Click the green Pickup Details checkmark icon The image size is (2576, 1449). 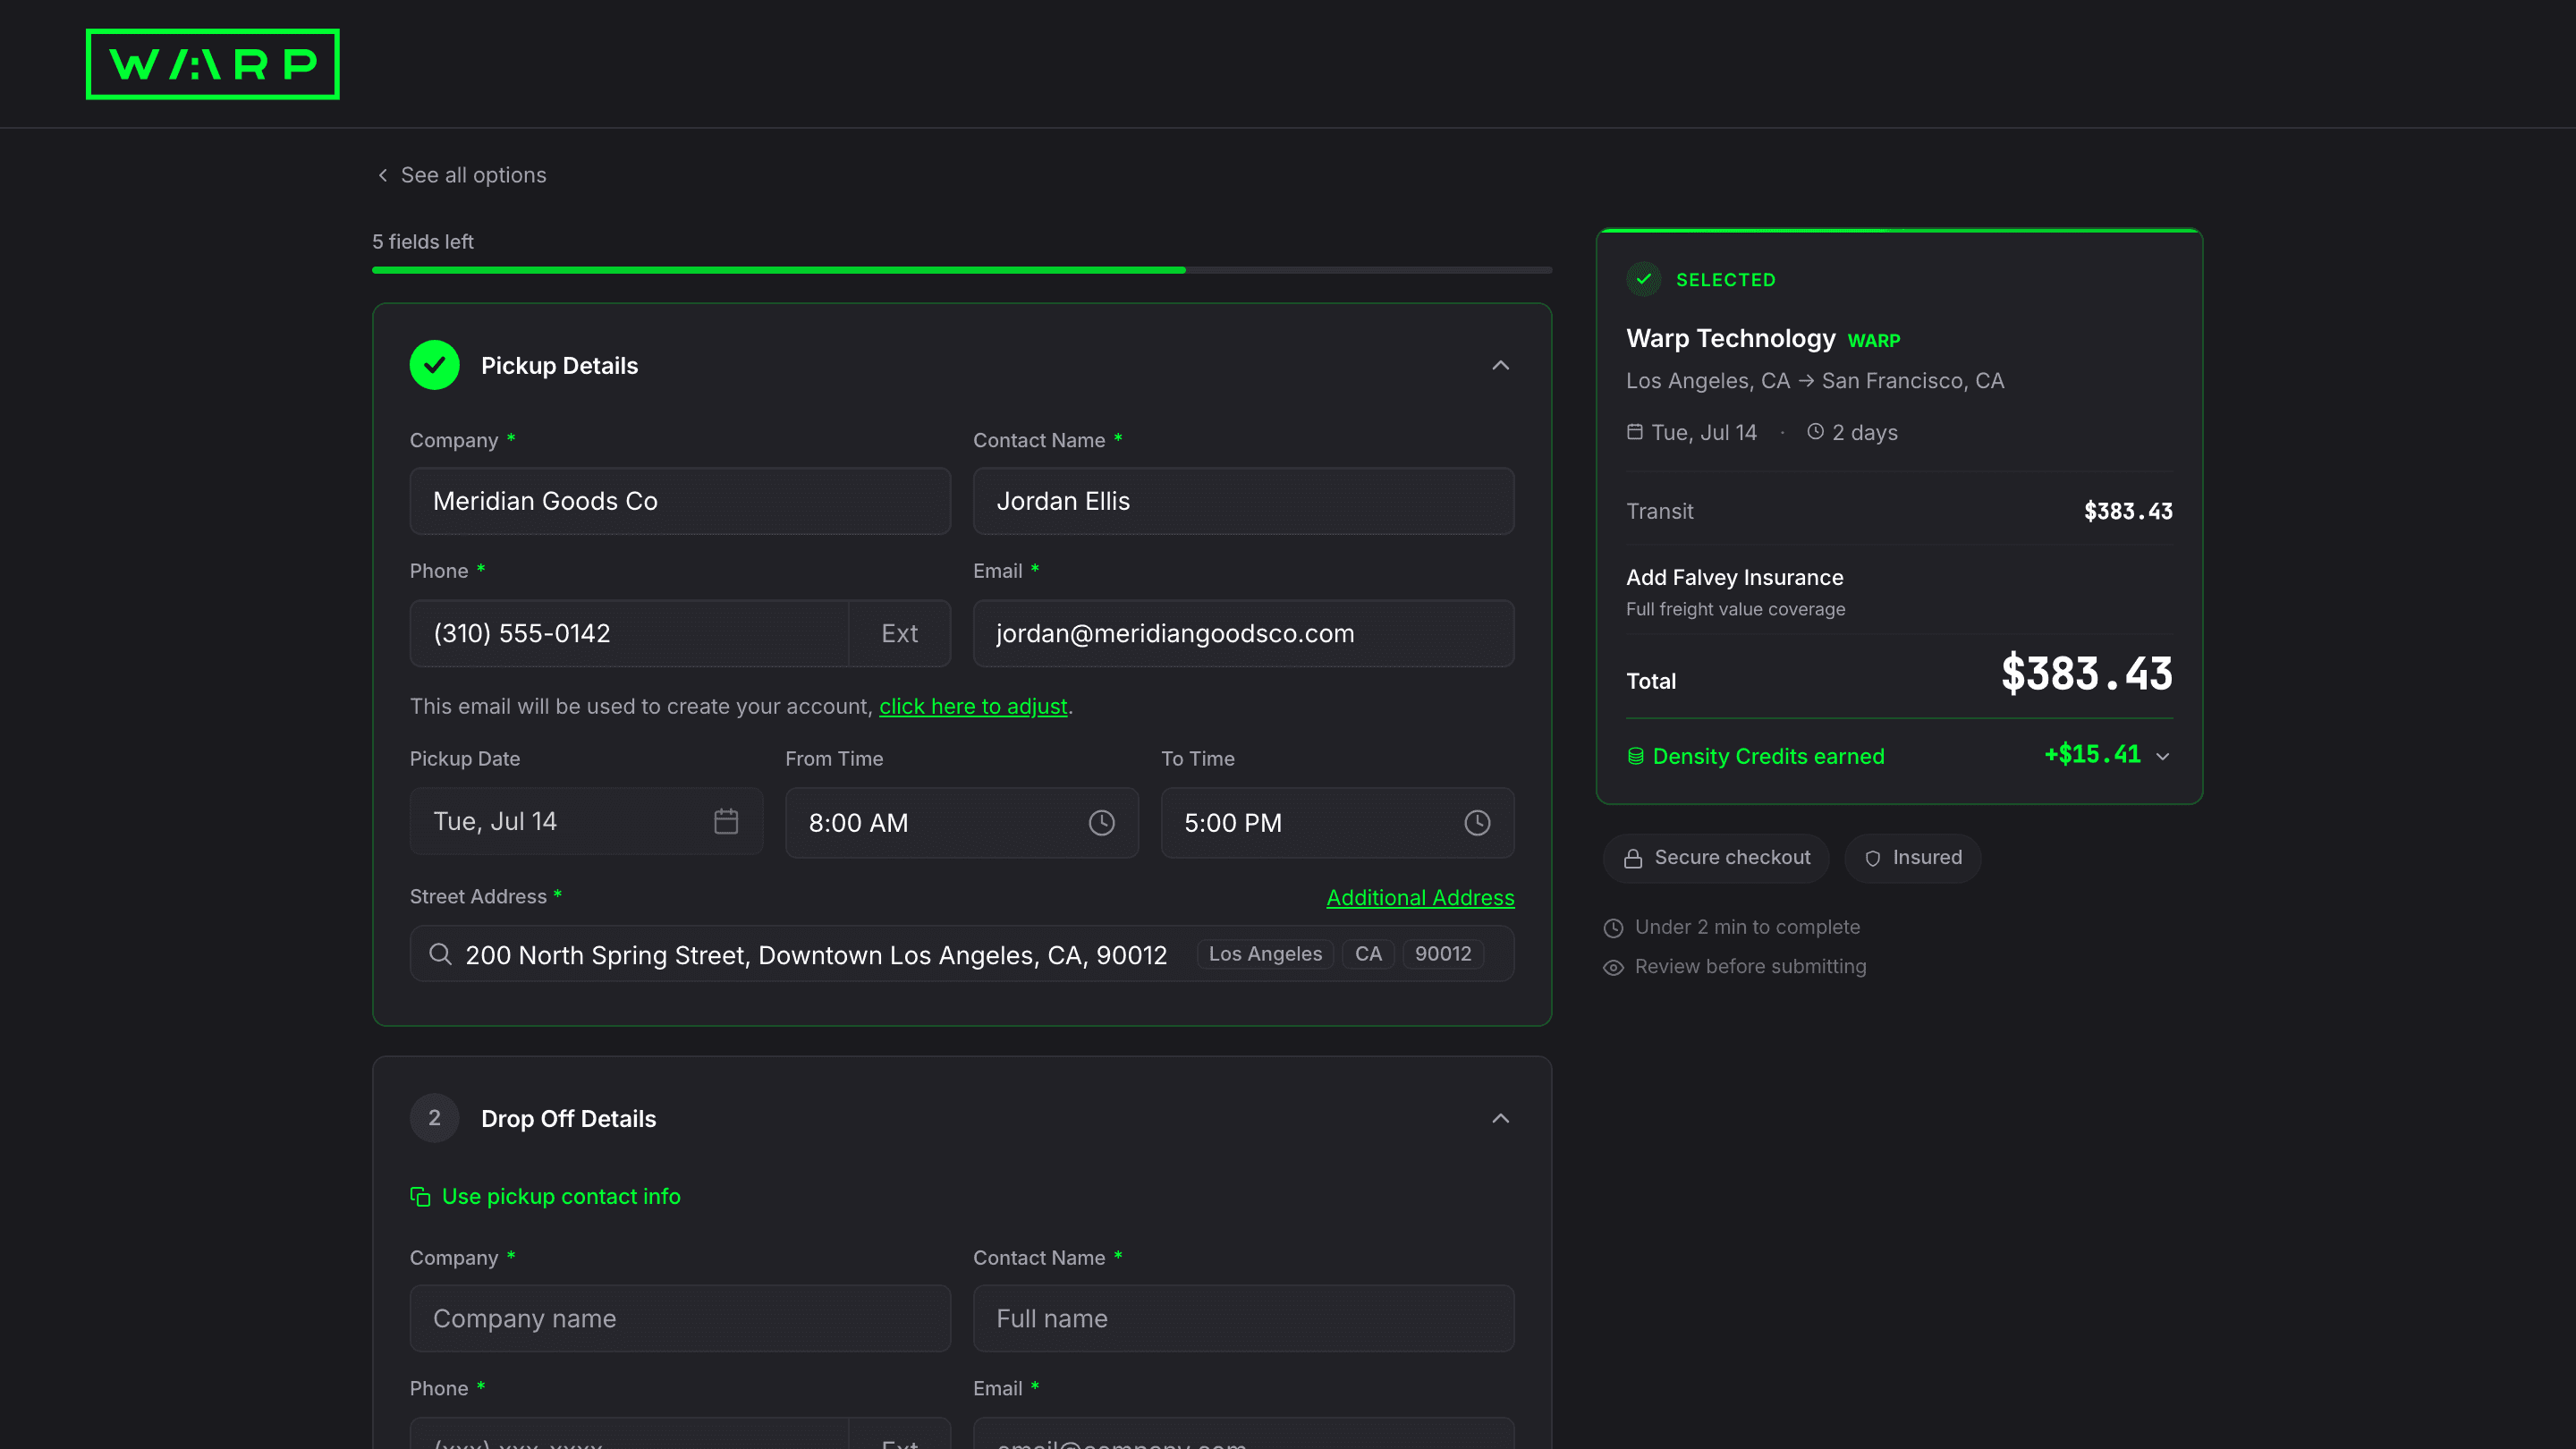coord(434,365)
